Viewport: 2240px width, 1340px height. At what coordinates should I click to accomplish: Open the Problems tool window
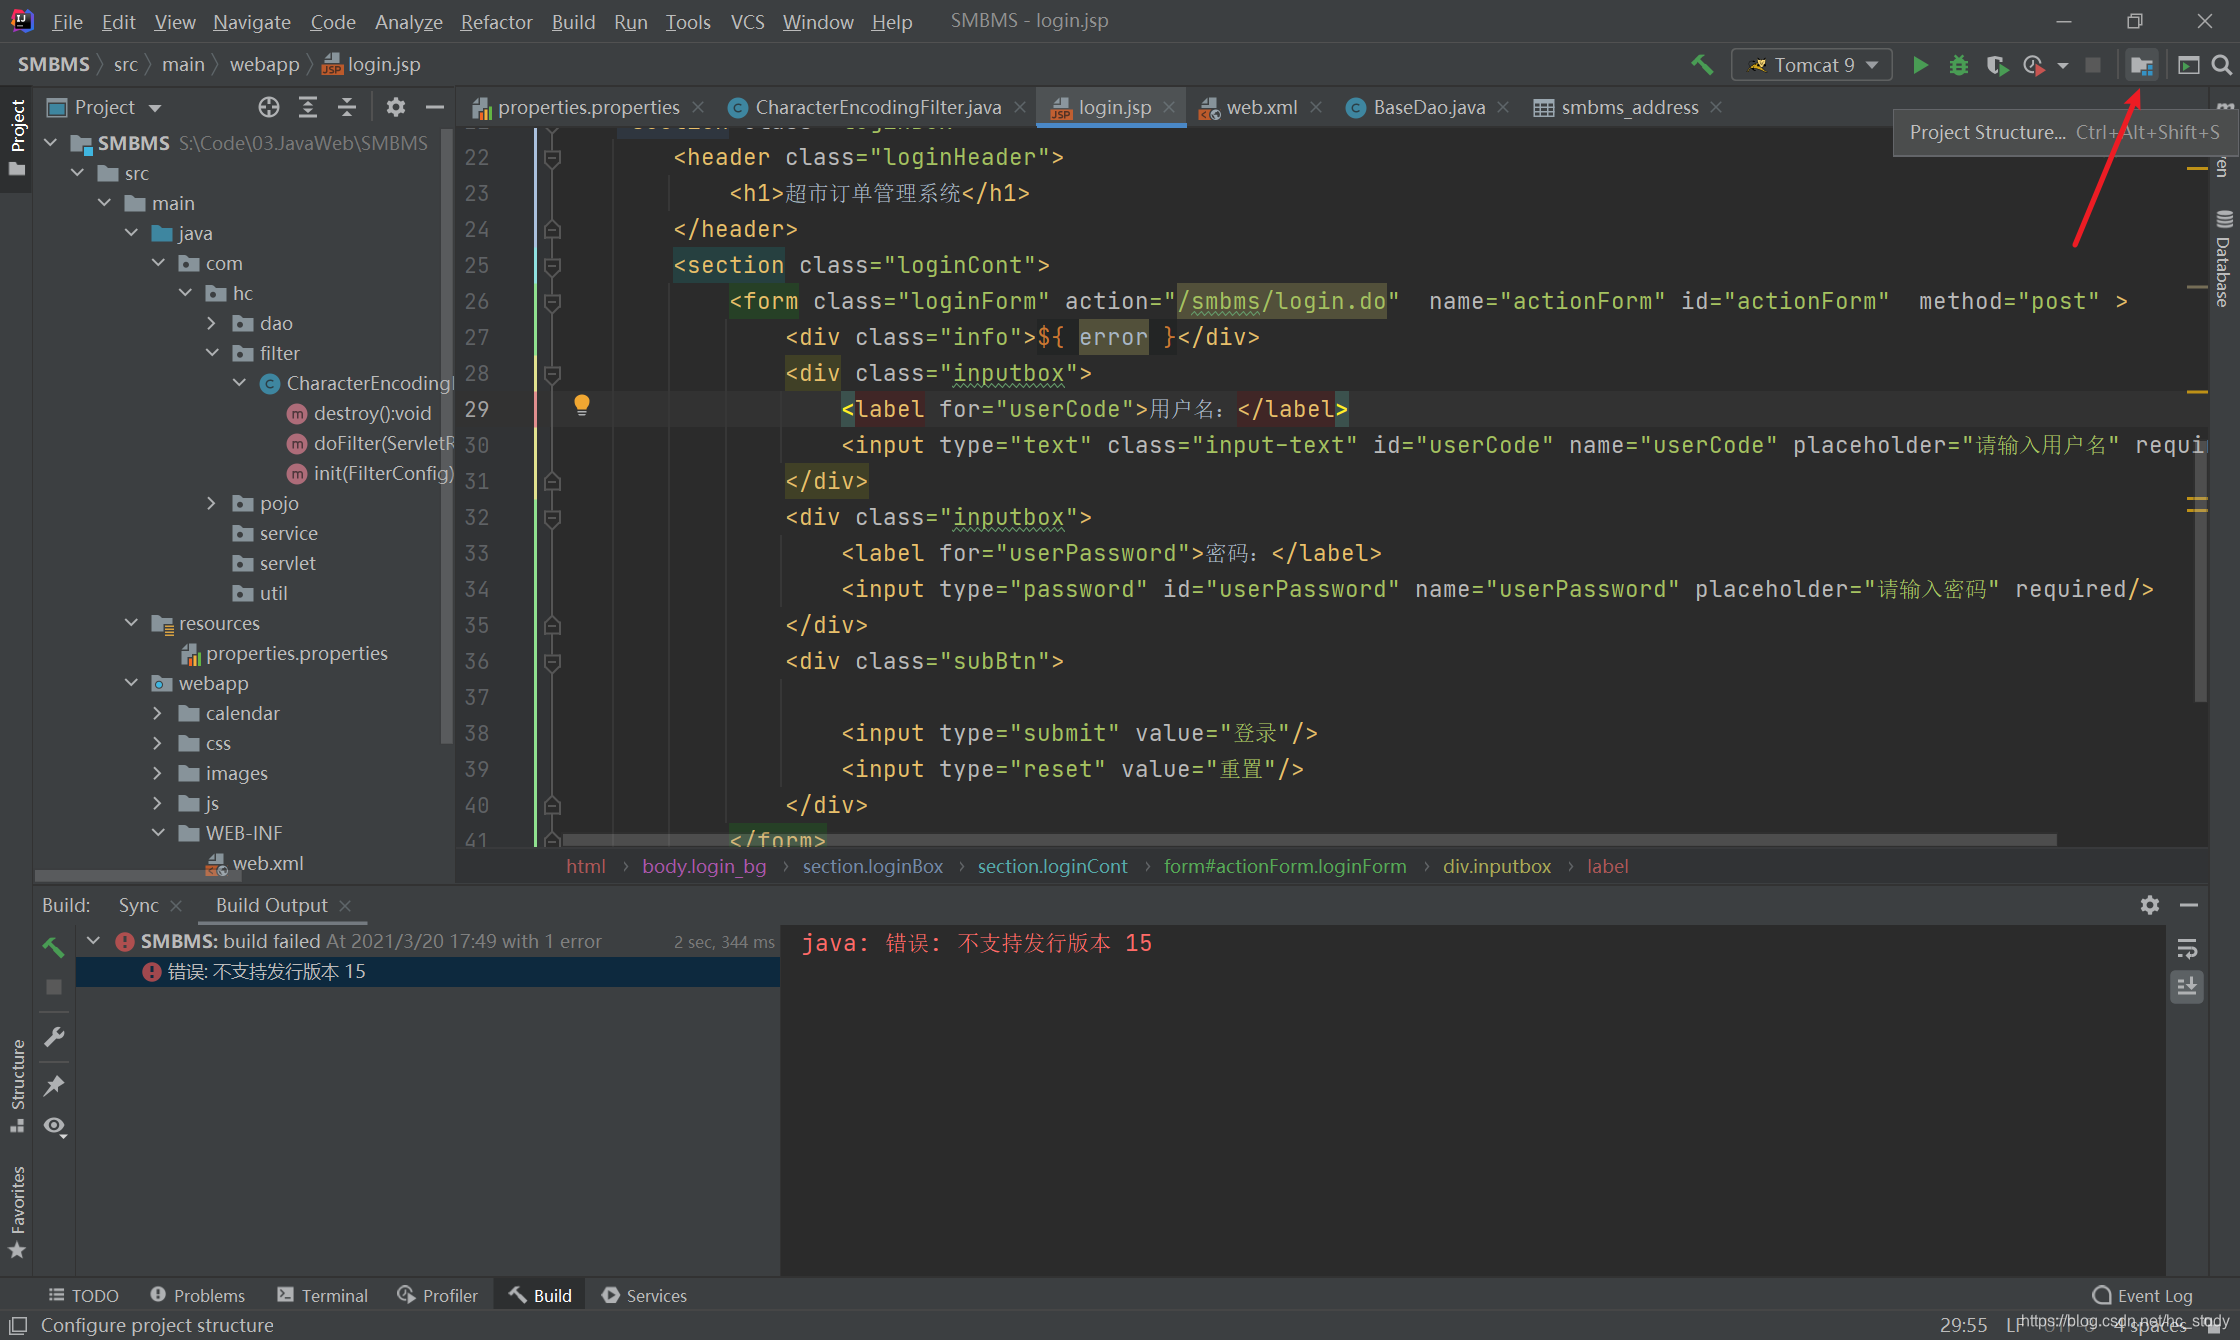click(x=197, y=1295)
